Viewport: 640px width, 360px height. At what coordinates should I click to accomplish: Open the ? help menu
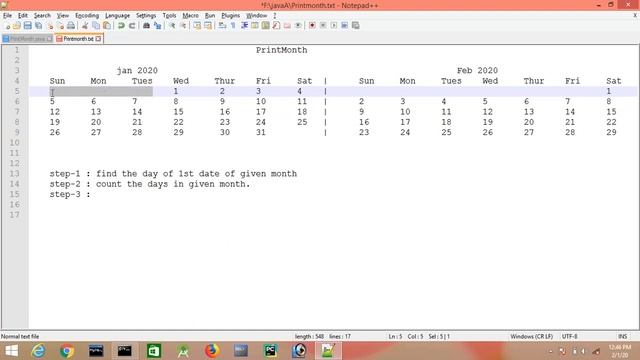pyautogui.click(x=275, y=16)
